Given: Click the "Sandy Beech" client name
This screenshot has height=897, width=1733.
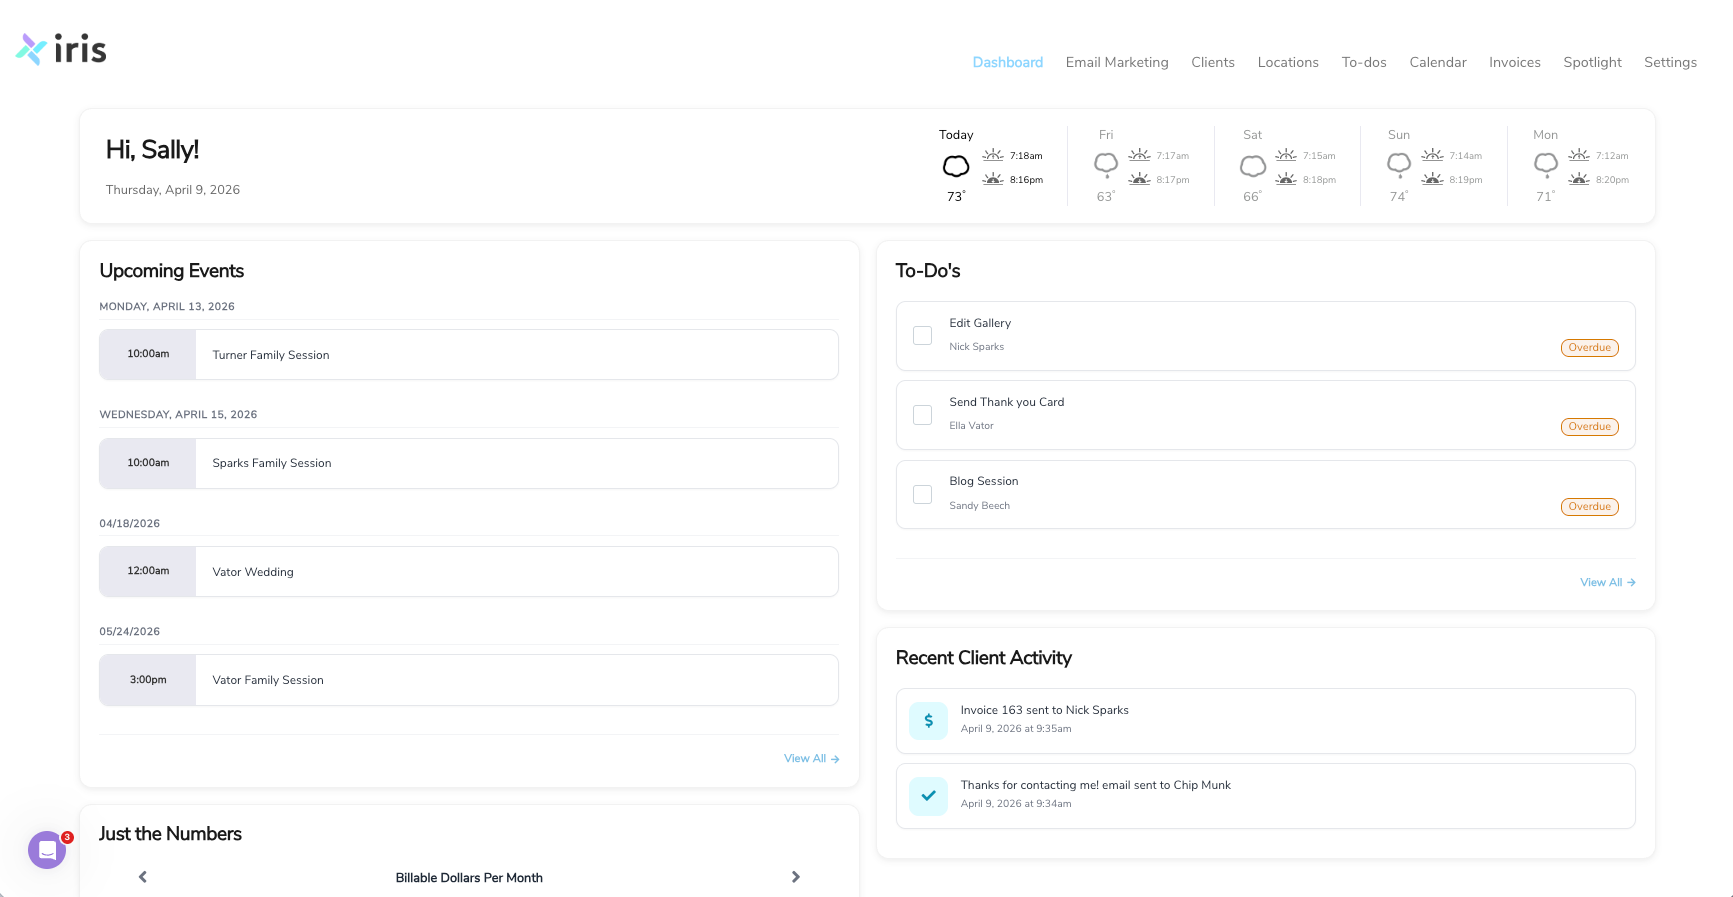Looking at the screenshot, I should (x=980, y=506).
